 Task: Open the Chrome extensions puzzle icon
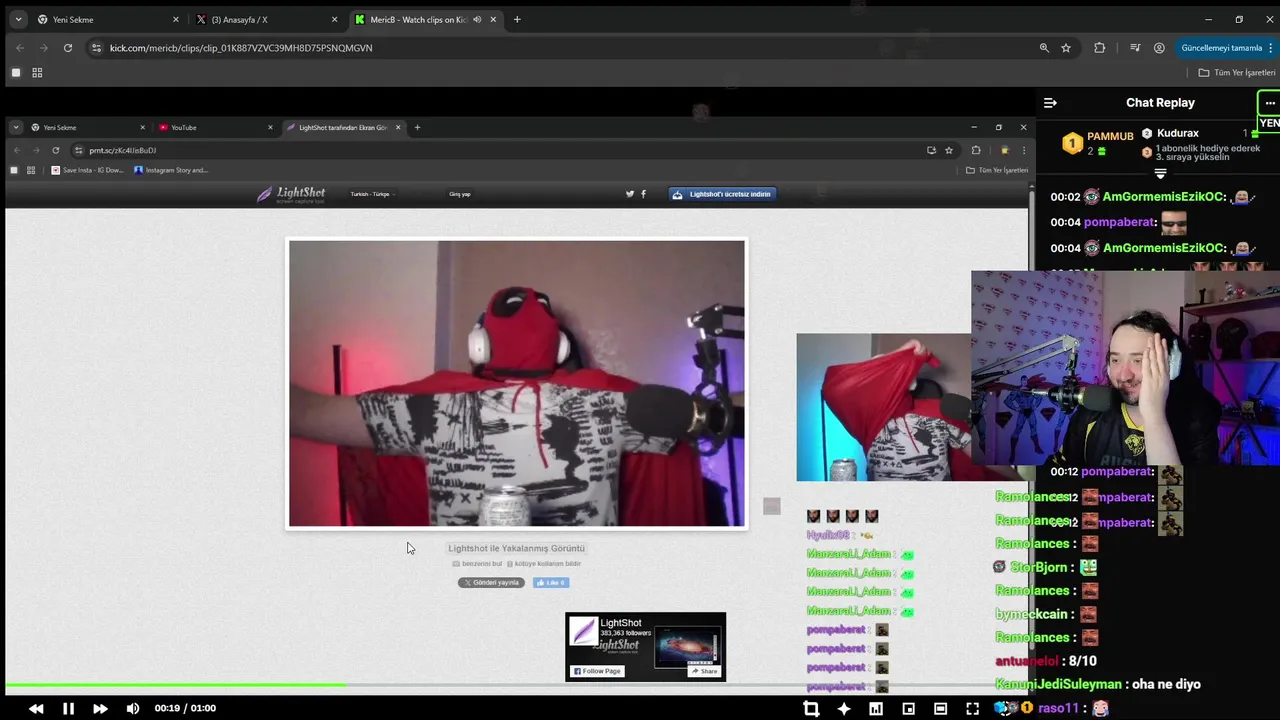pos(1100,47)
